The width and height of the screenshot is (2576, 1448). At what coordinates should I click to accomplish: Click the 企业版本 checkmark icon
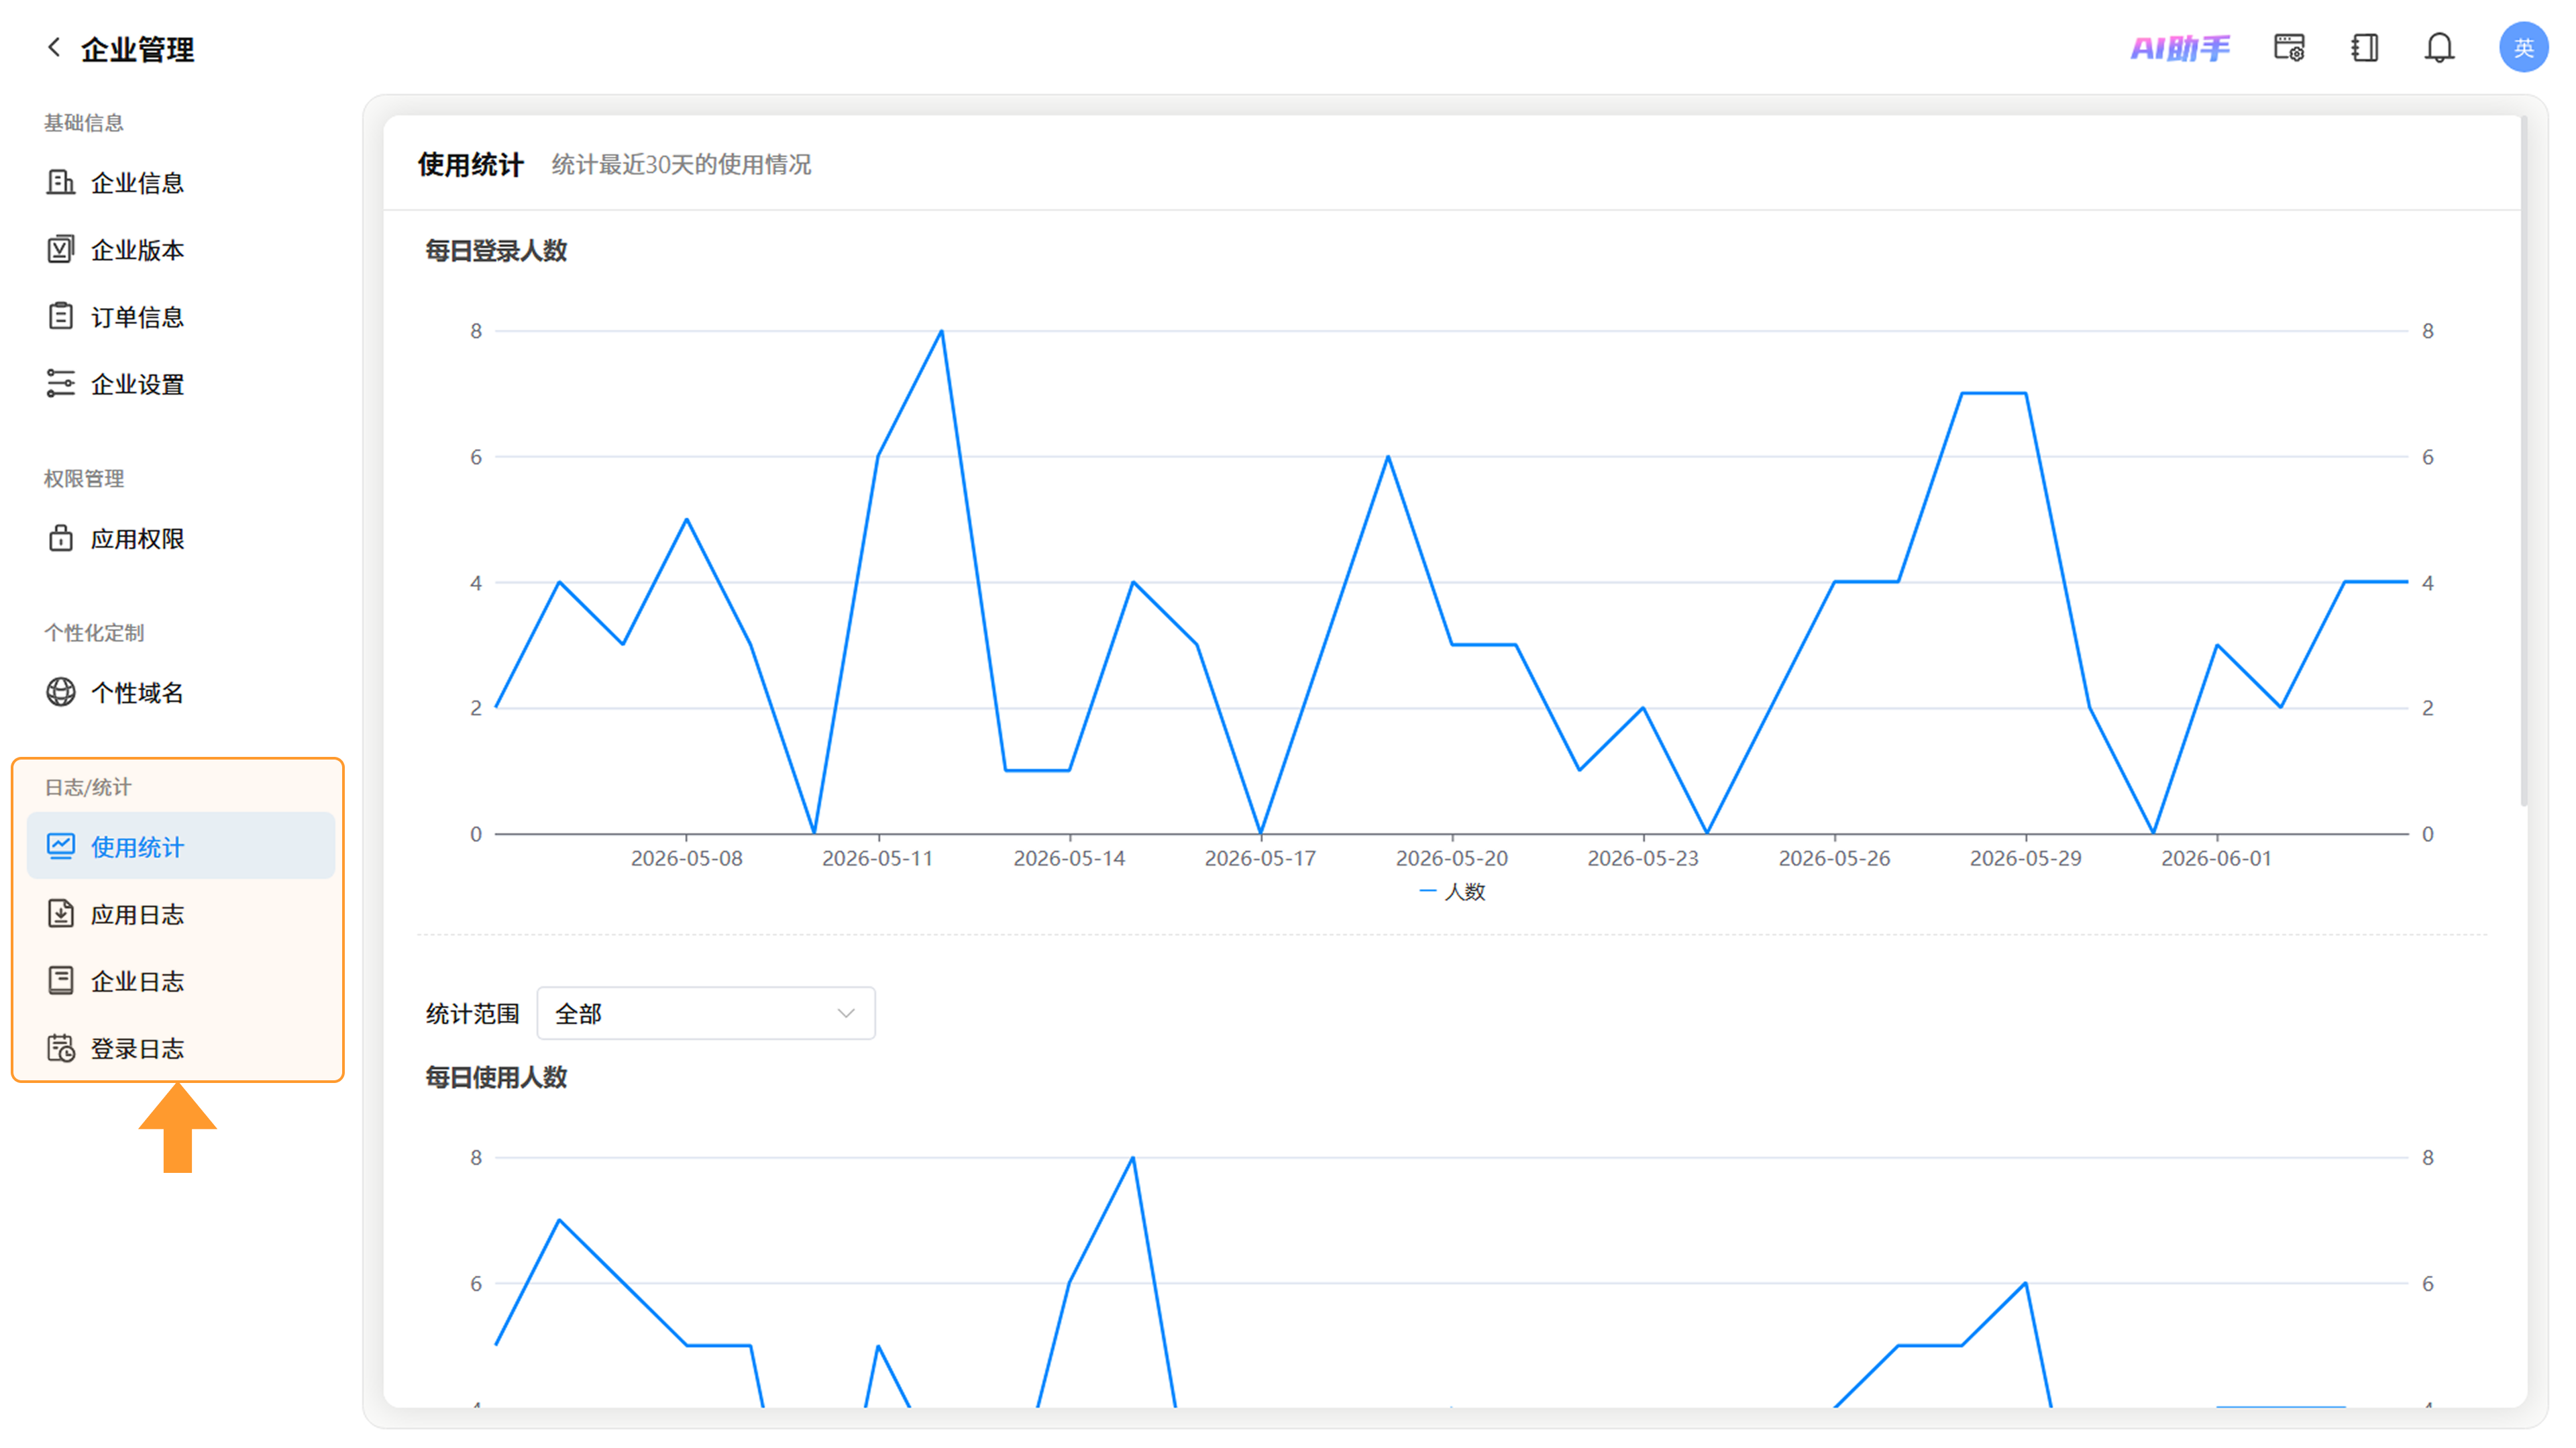pyautogui.click(x=60, y=249)
